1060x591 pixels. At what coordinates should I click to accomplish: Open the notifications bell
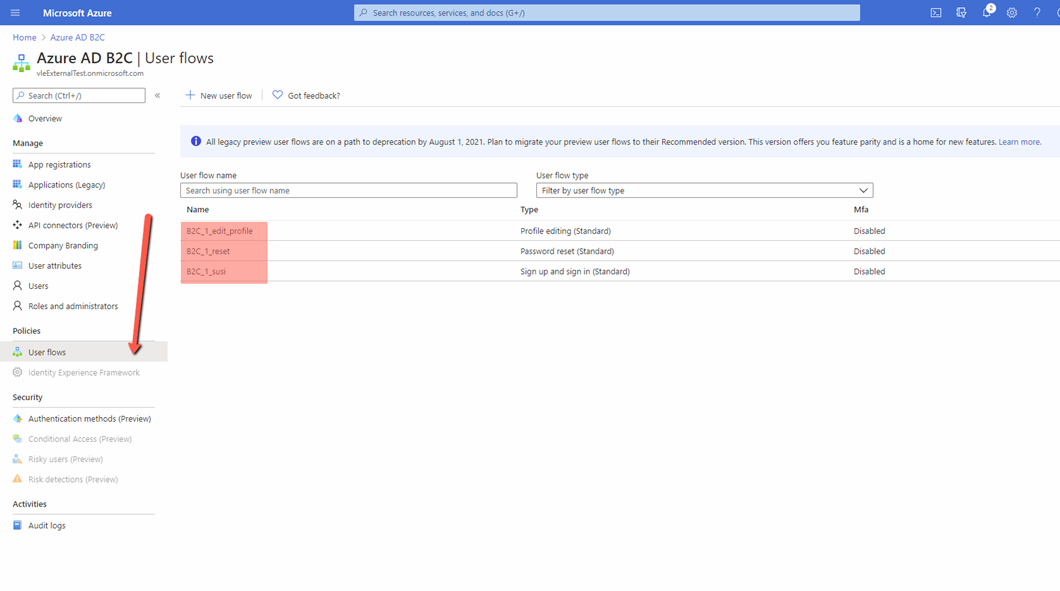pos(986,13)
